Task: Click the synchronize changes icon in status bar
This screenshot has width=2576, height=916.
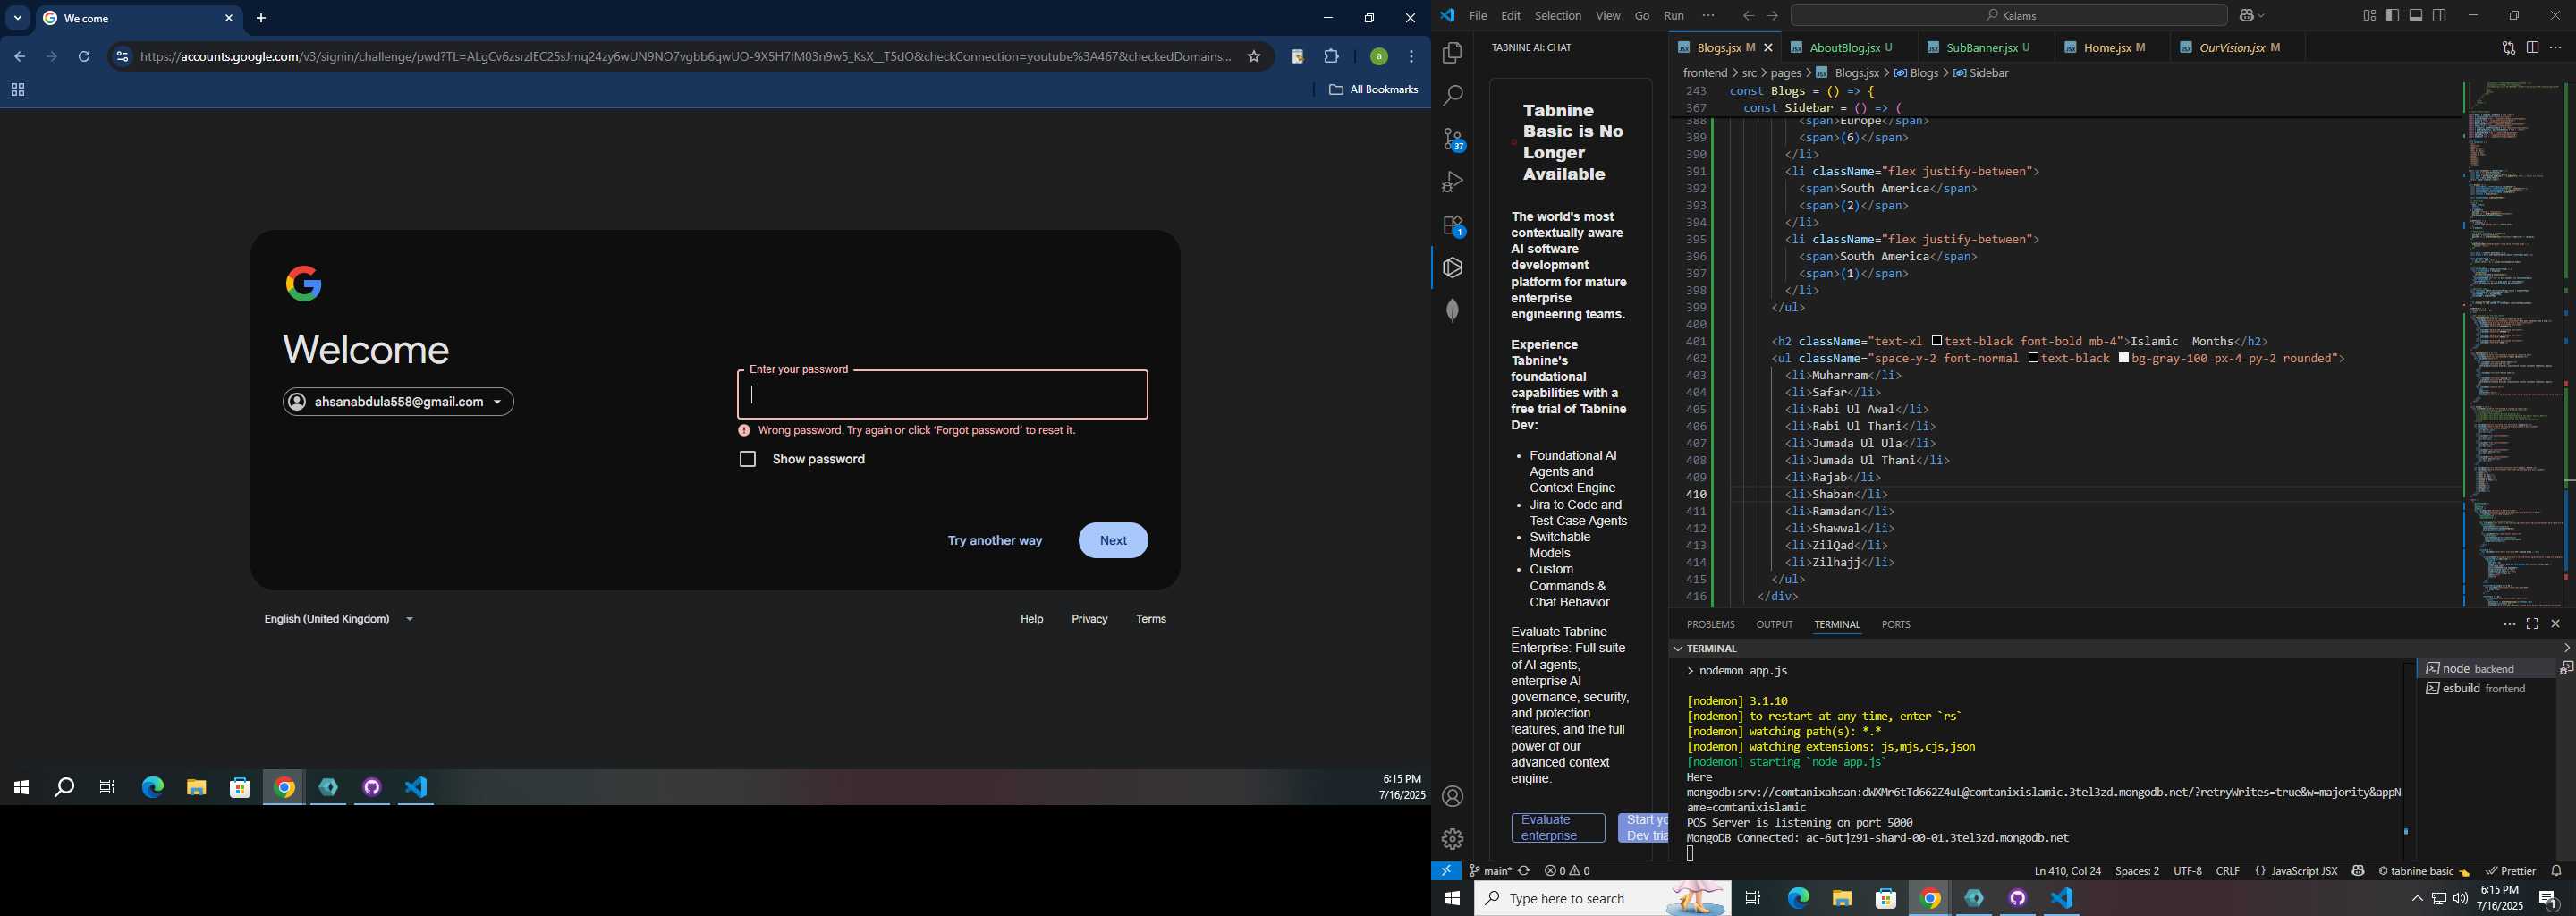Action: click(1524, 871)
